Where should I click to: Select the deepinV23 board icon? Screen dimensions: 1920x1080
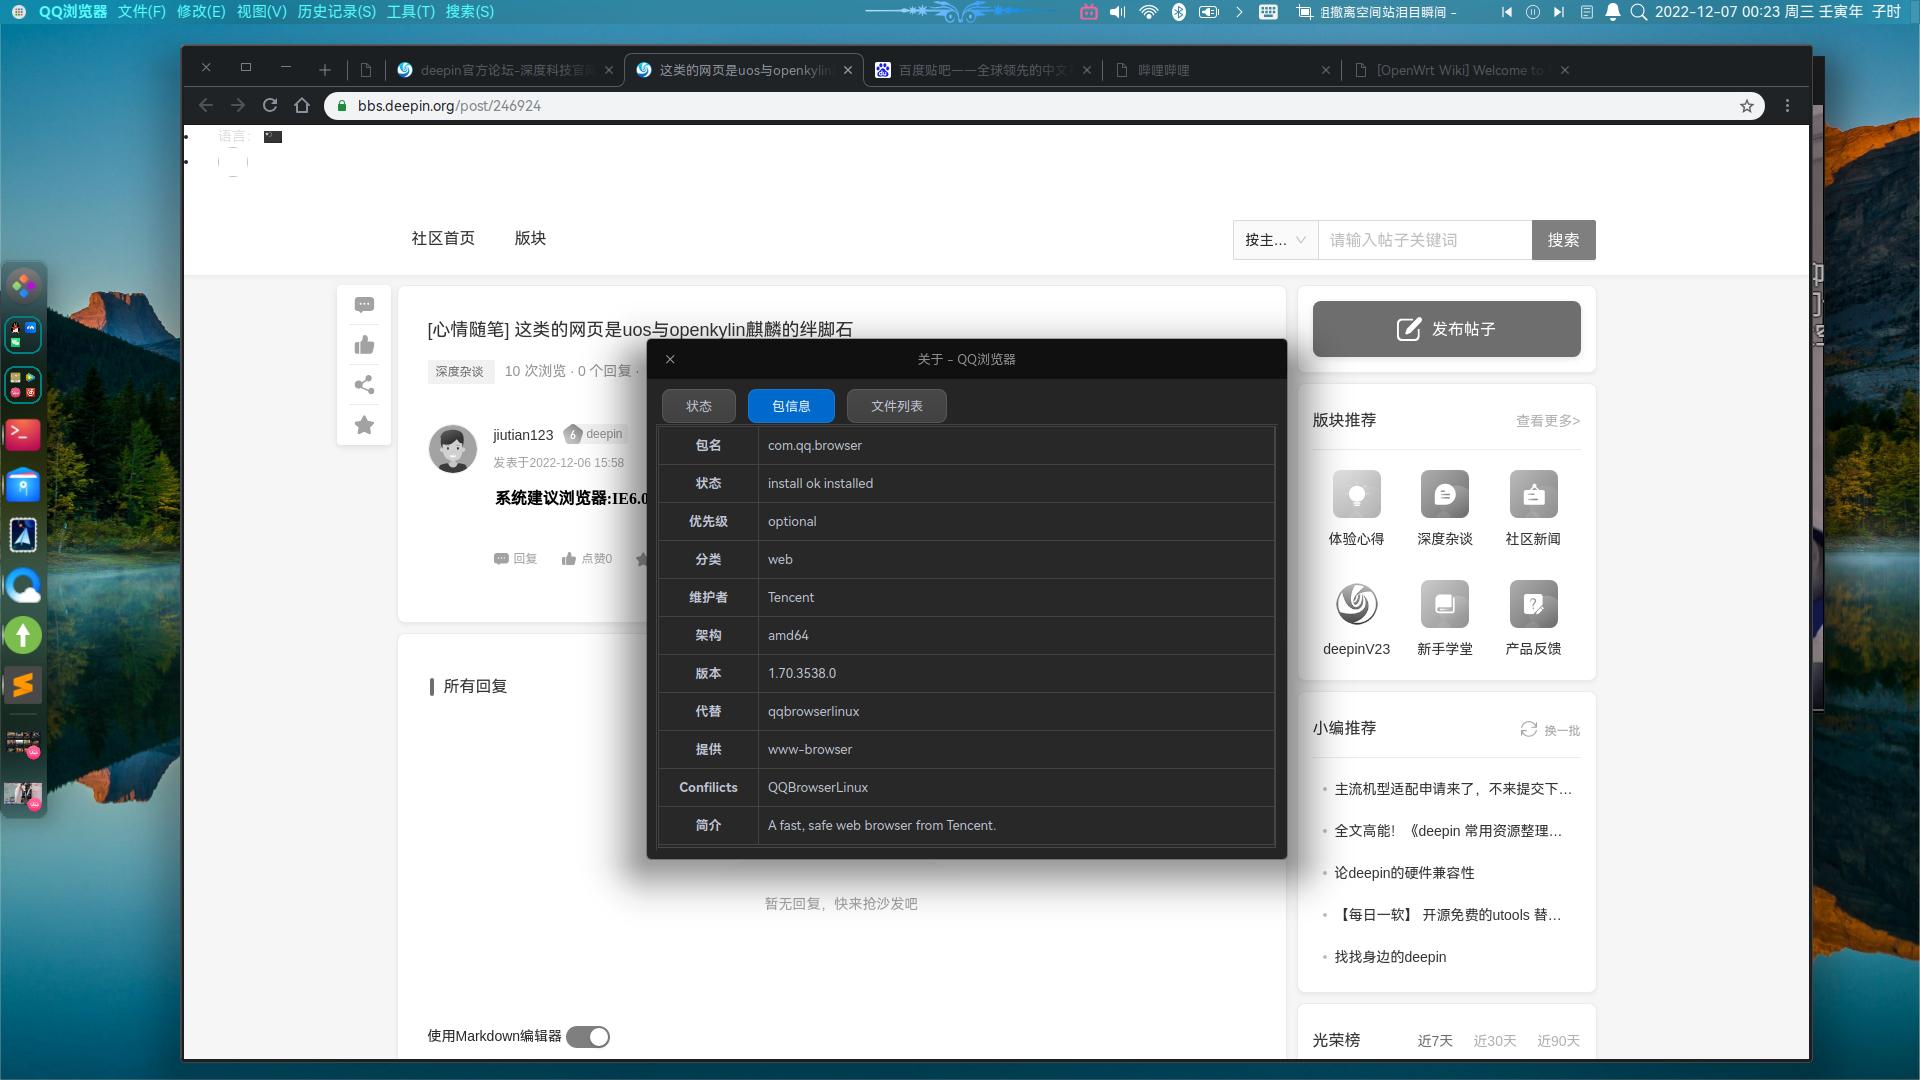click(1356, 604)
